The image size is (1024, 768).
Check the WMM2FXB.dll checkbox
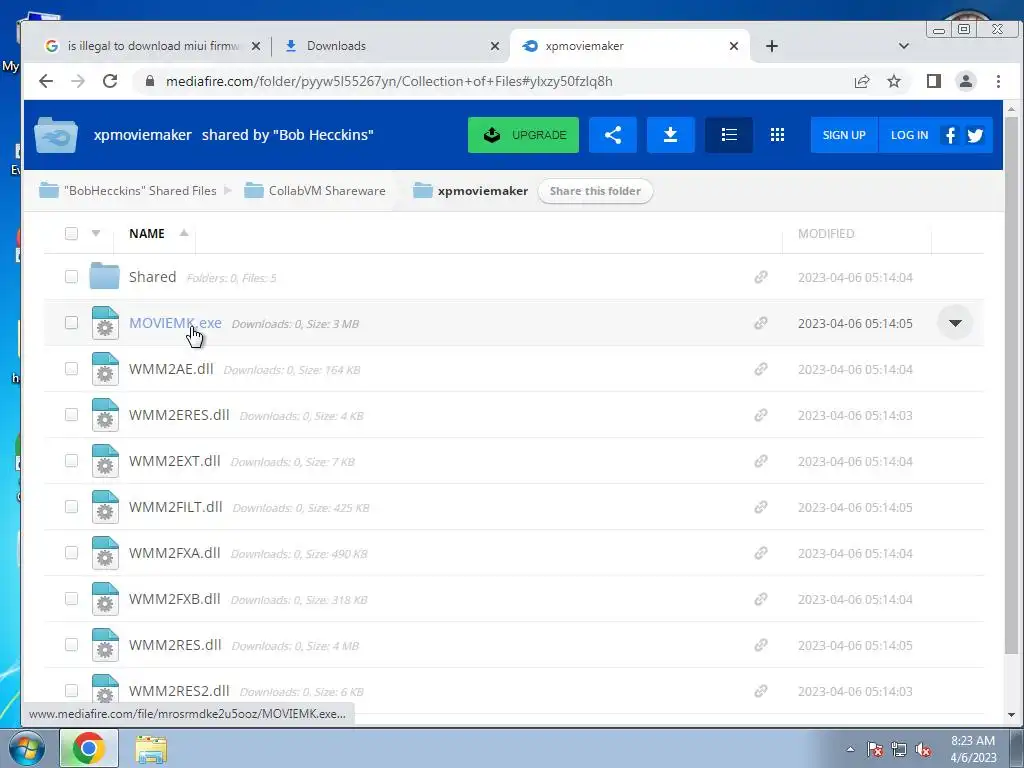coord(71,599)
